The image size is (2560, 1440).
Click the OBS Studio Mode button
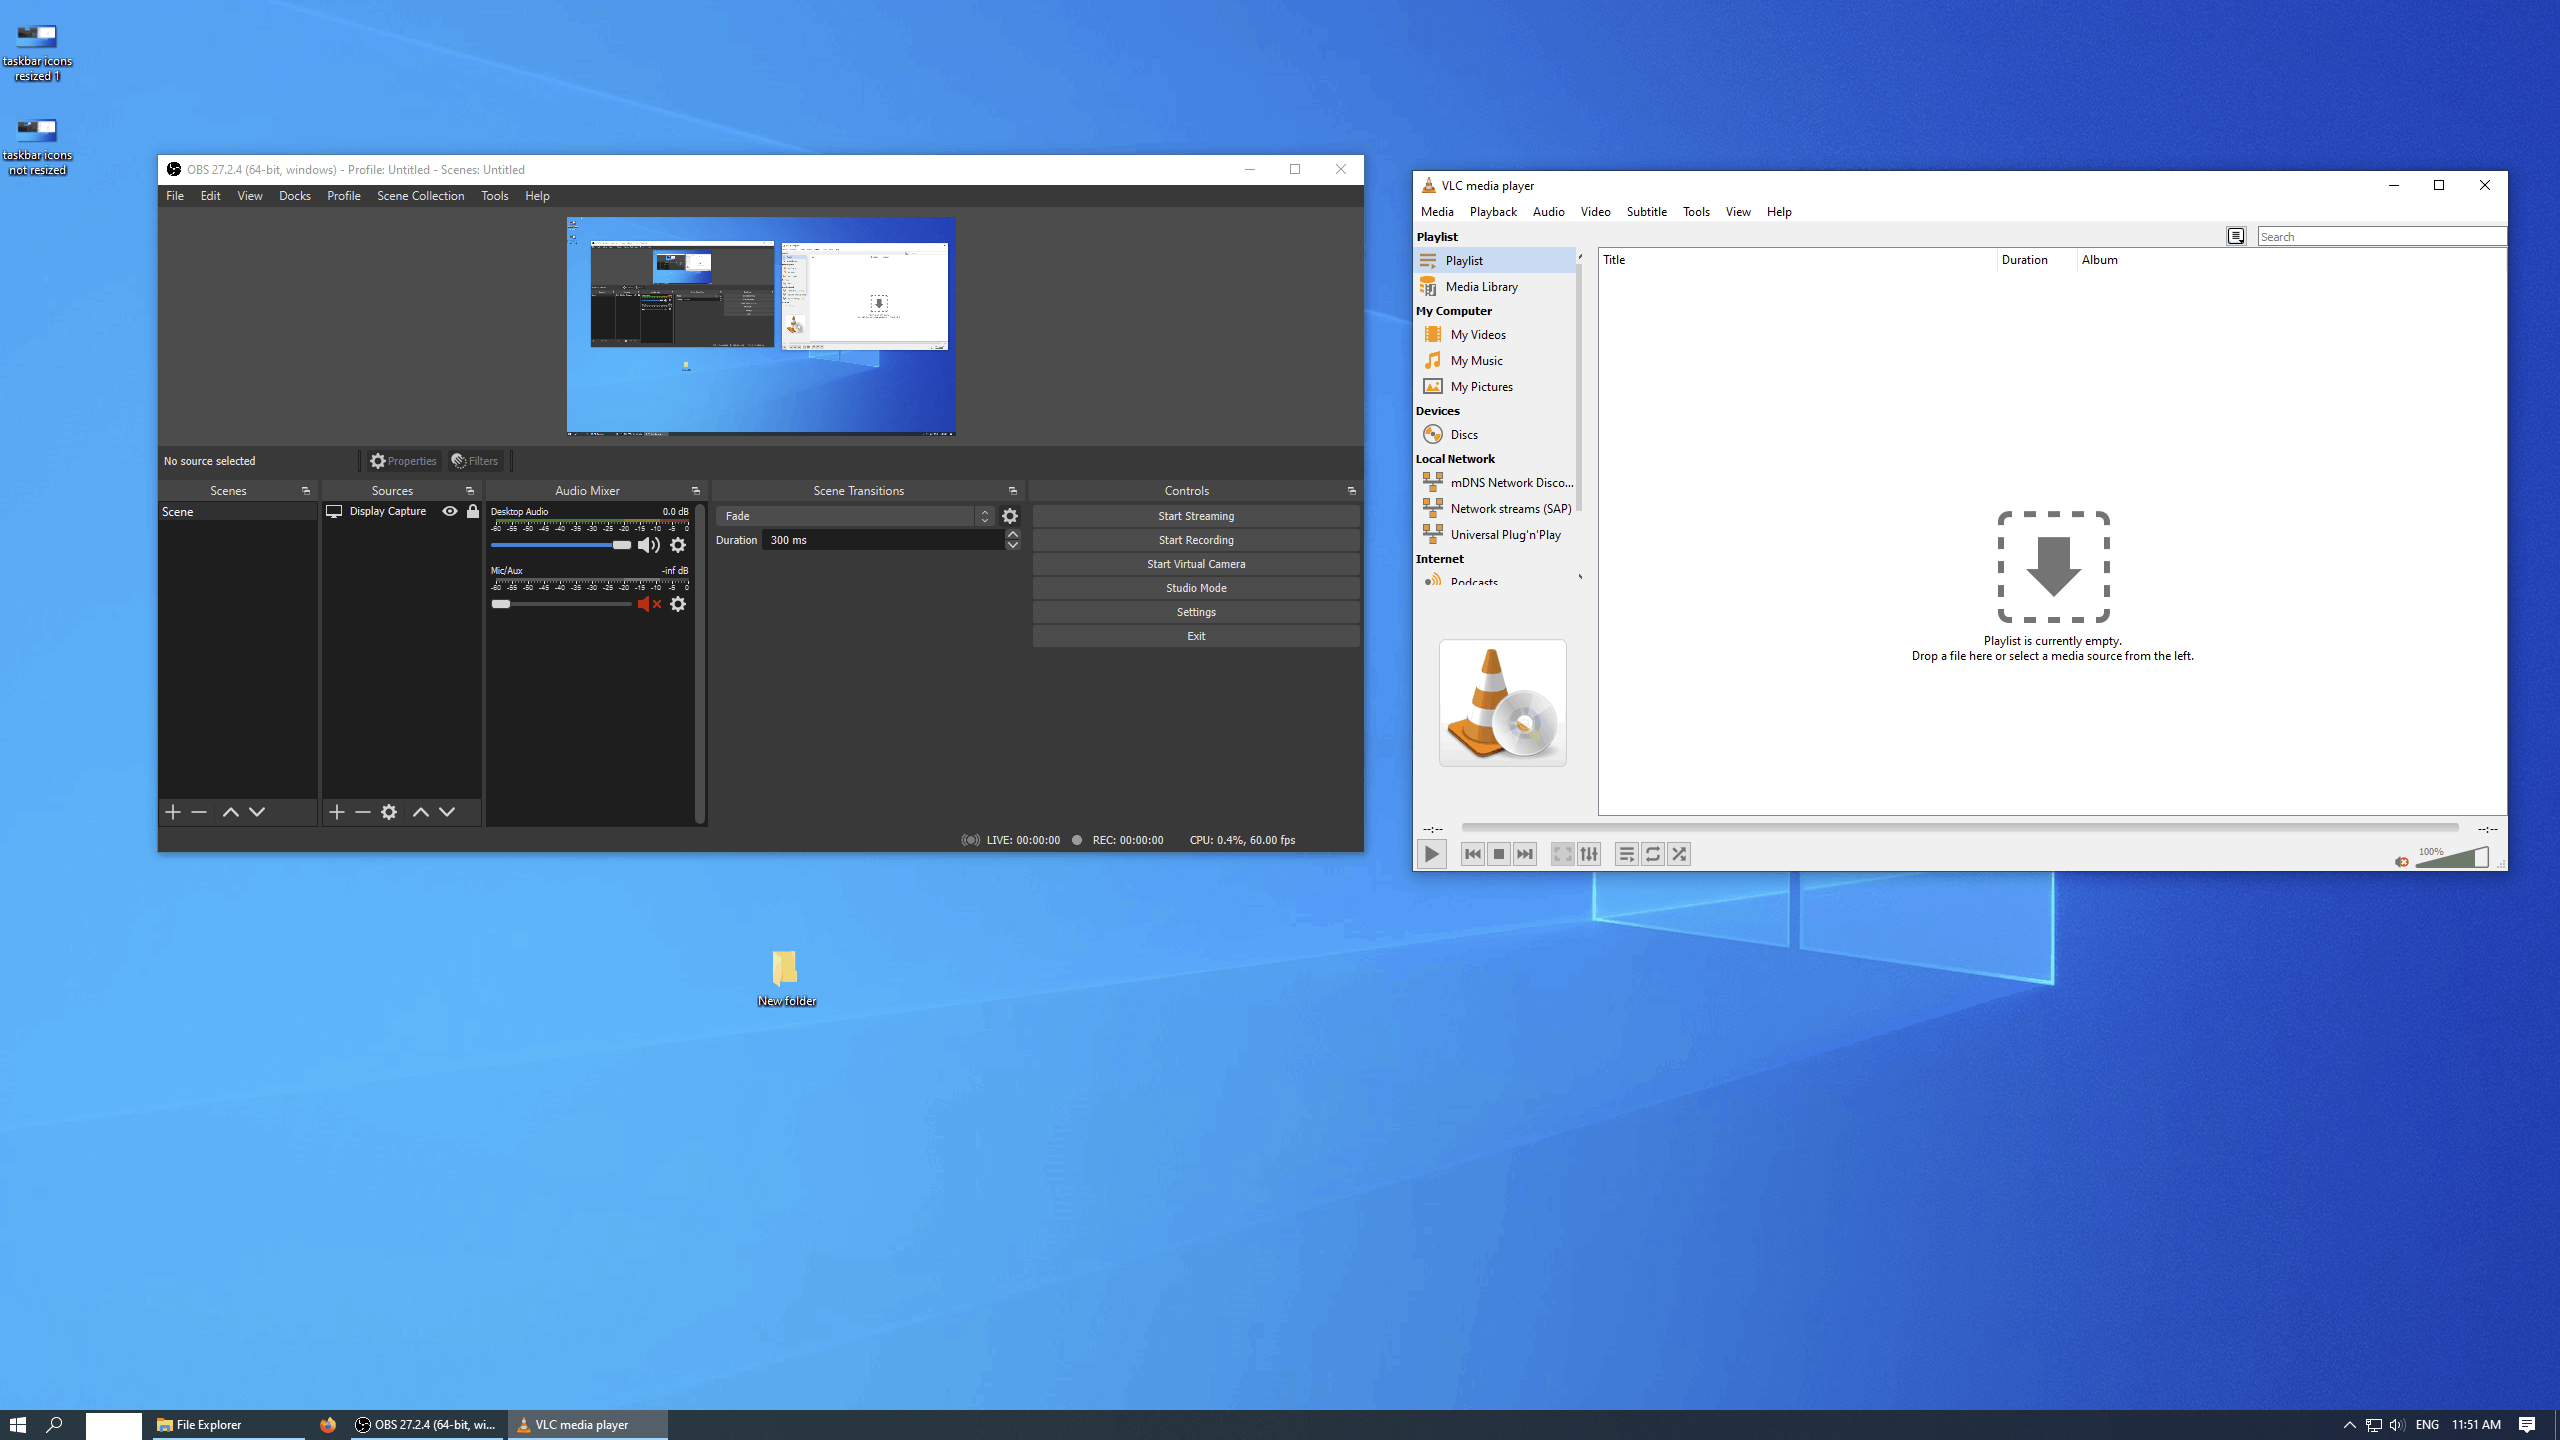pos(1196,587)
